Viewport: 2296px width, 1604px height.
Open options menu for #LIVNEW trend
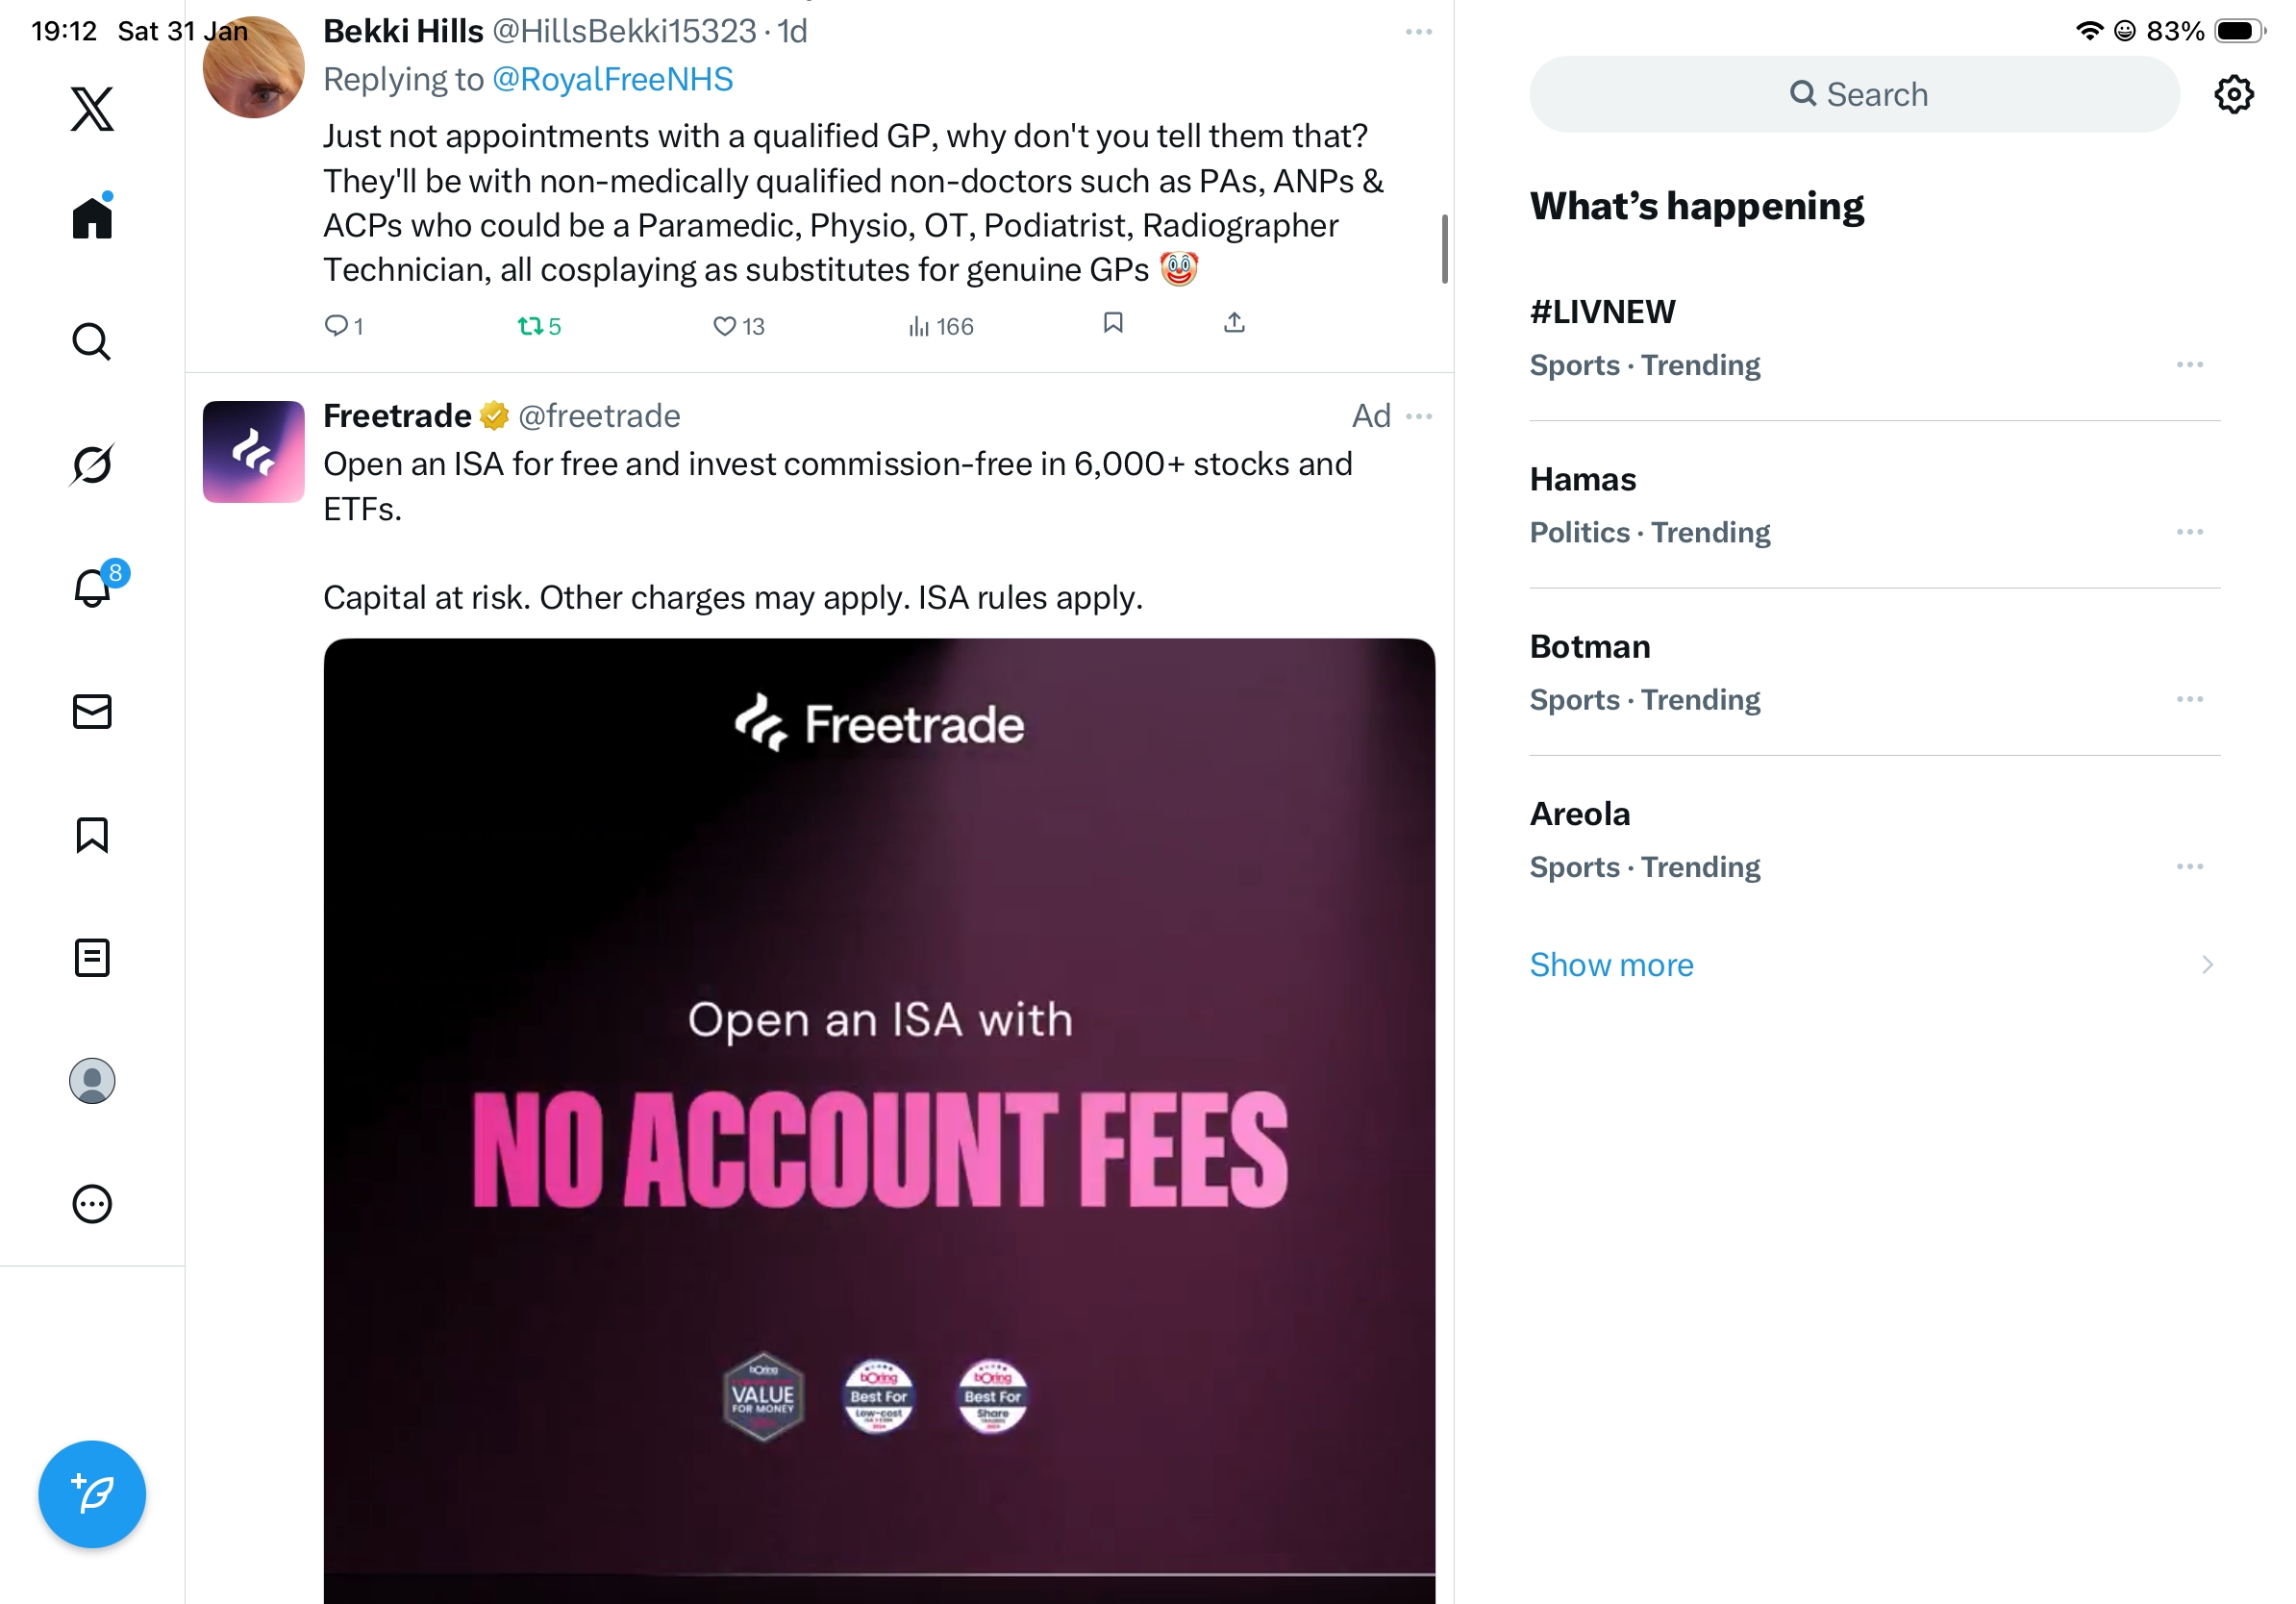2188,365
